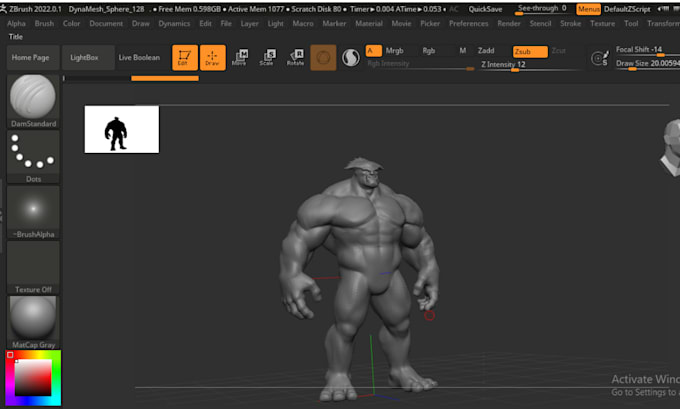Open the Alpha menu
Image resolution: width=680 pixels, height=409 pixels.
pyautogui.click(x=16, y=23)
